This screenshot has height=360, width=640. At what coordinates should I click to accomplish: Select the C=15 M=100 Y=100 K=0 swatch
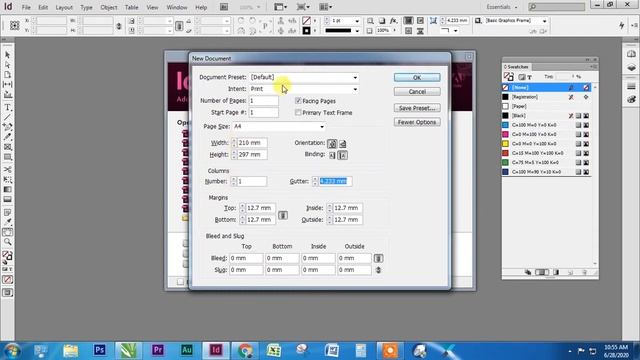[546, 153]
